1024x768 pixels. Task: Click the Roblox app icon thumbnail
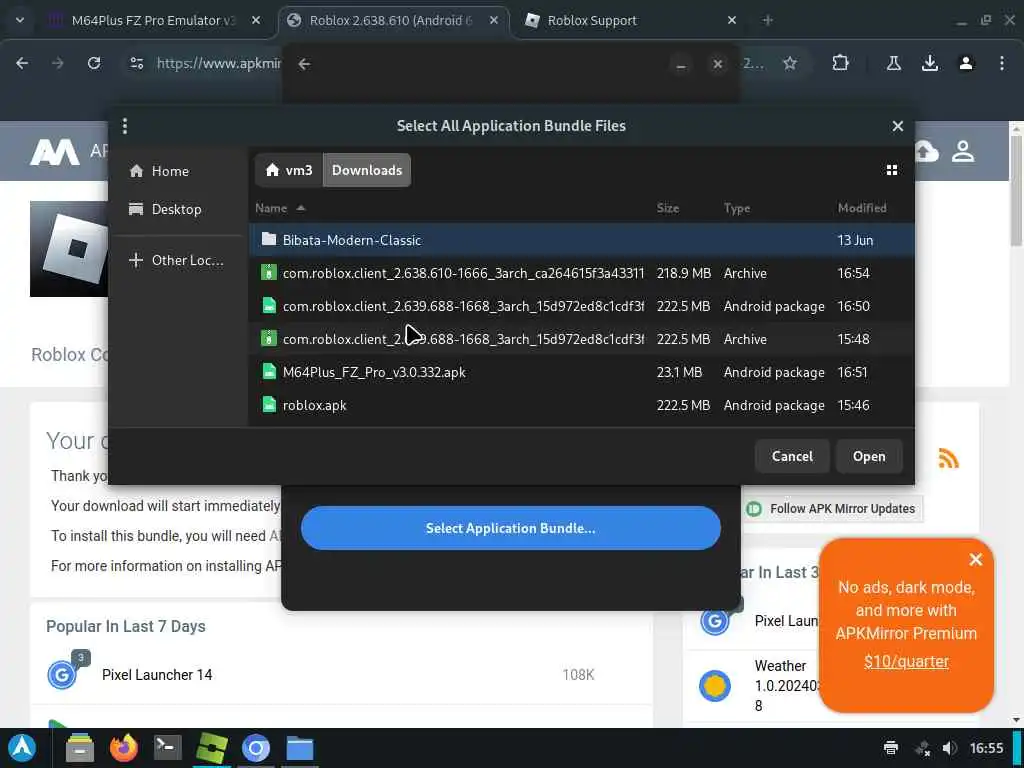pos(70,249)
